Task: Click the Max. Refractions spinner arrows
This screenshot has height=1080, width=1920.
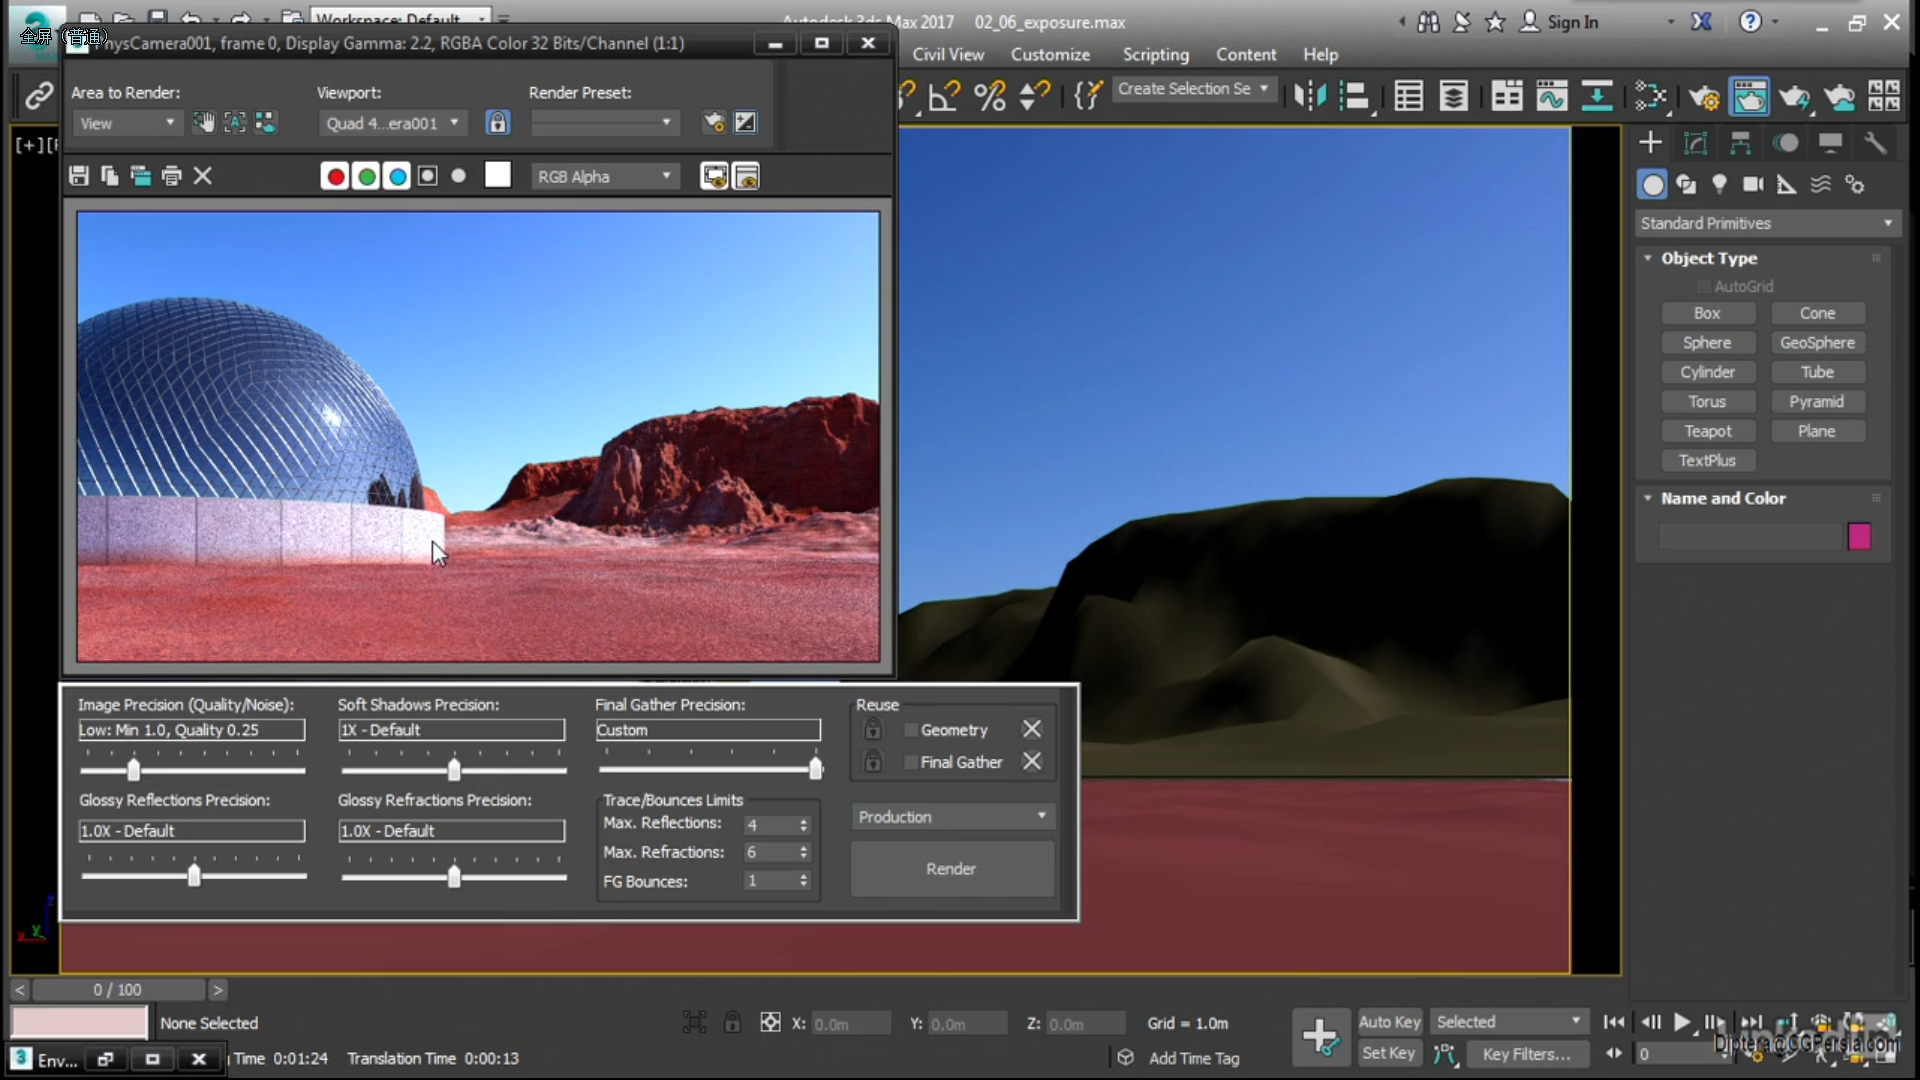Action: pos(803,852)
